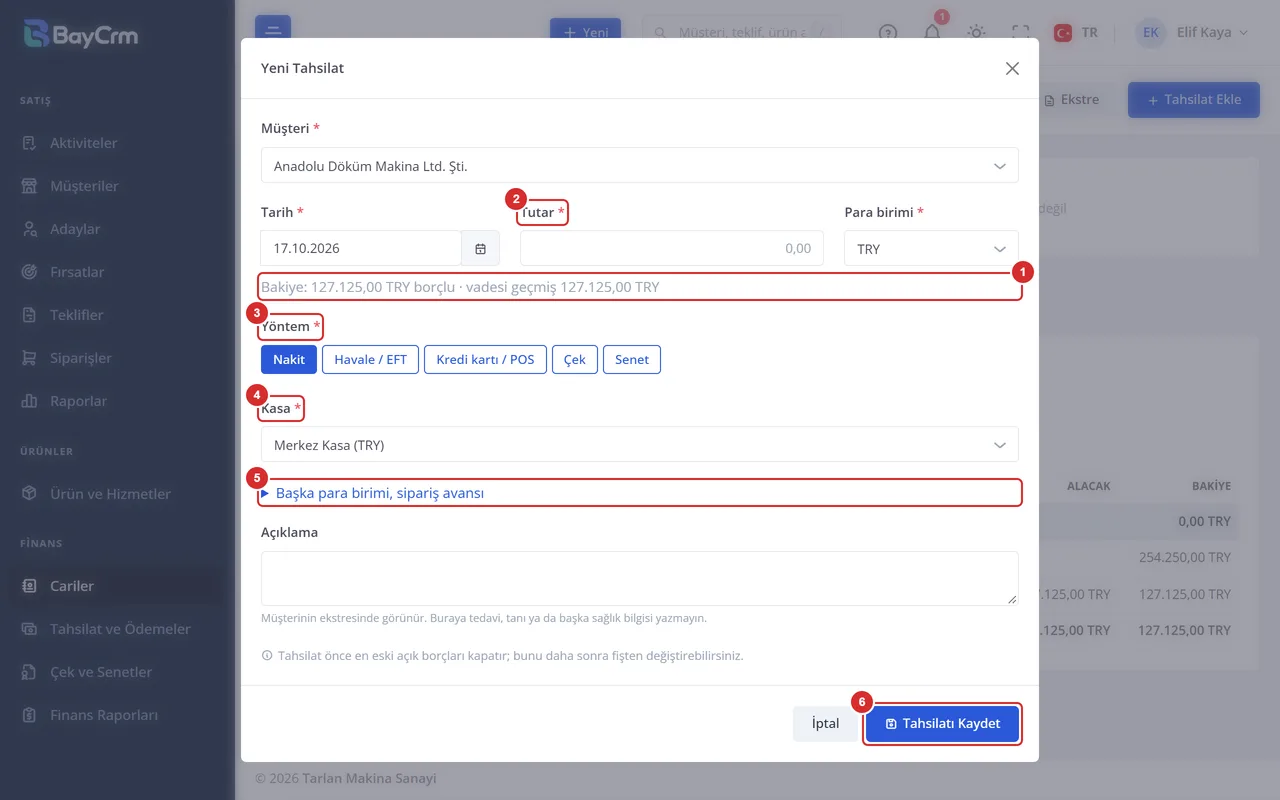The image size is (1280, 800).
Task: Click the Fırsatlar sidebar icon
Action: 30,272
